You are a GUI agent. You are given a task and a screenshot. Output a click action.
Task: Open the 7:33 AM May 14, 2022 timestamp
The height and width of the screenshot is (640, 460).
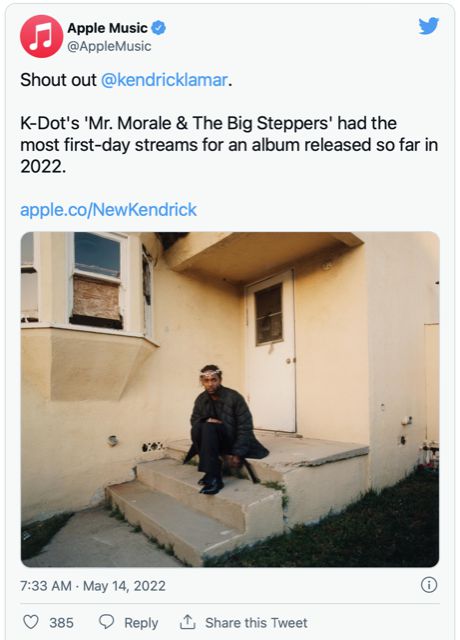click(93, 586)
